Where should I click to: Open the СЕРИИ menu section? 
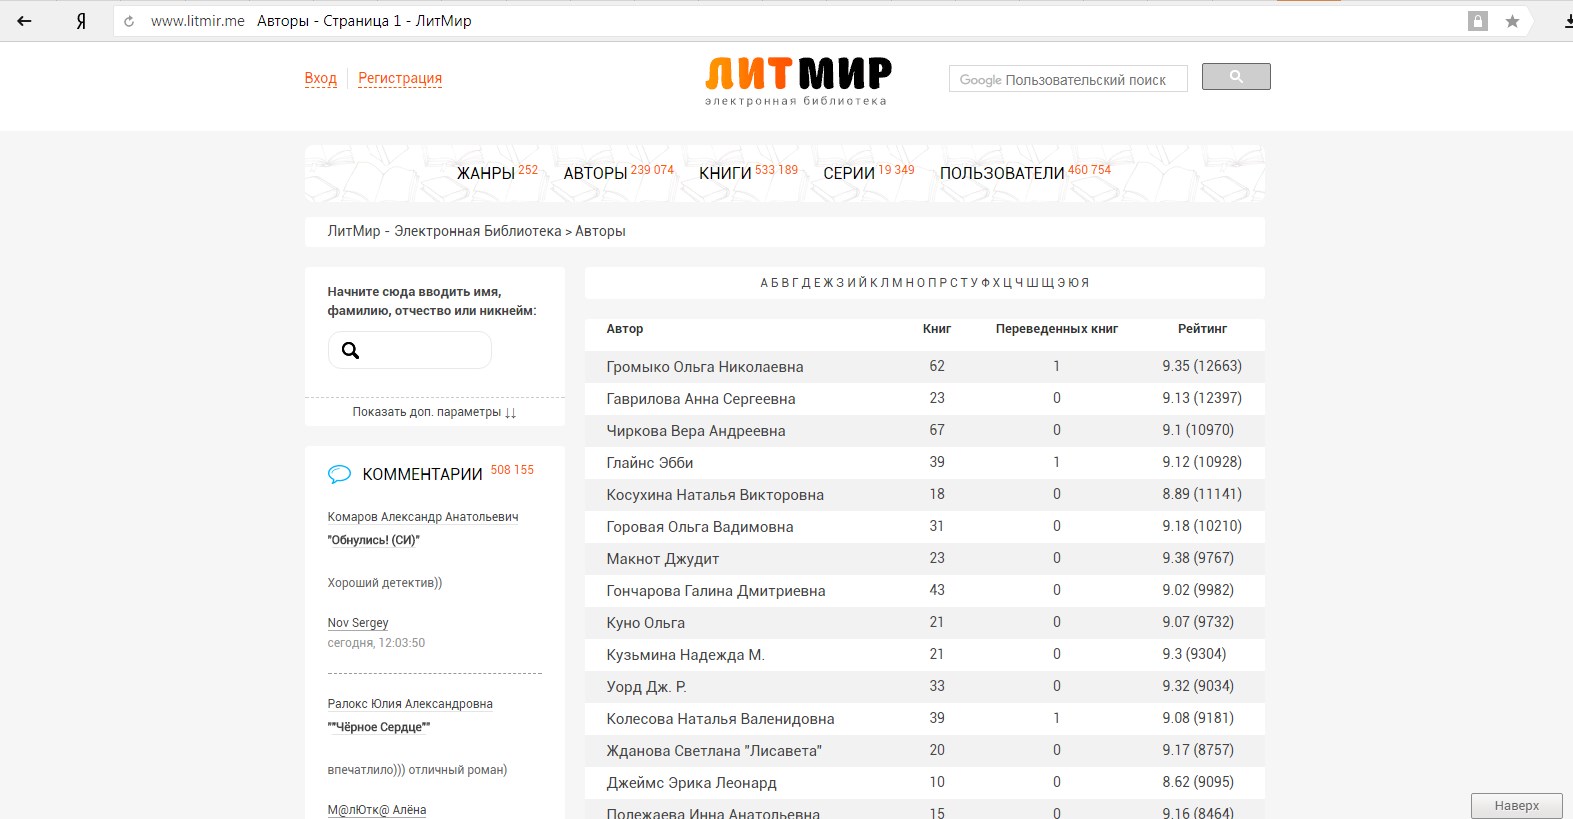(849, 173)
